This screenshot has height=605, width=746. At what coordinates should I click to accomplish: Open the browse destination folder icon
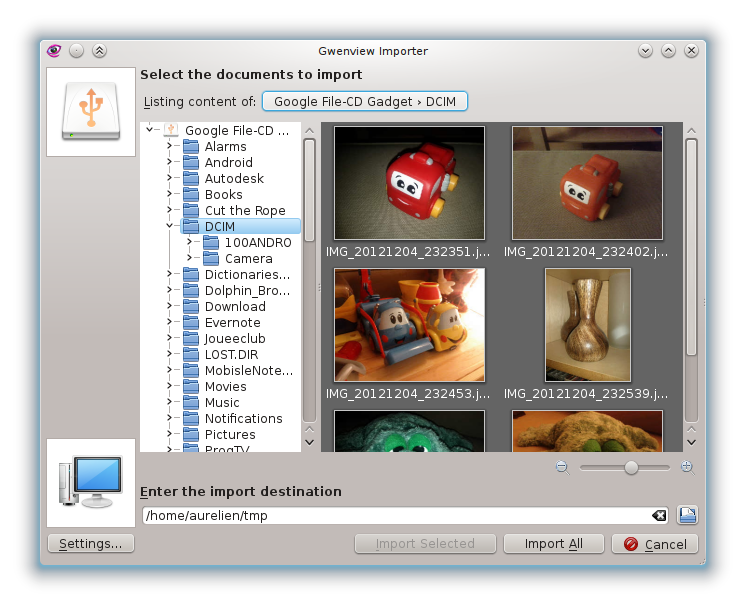(688, 516)
